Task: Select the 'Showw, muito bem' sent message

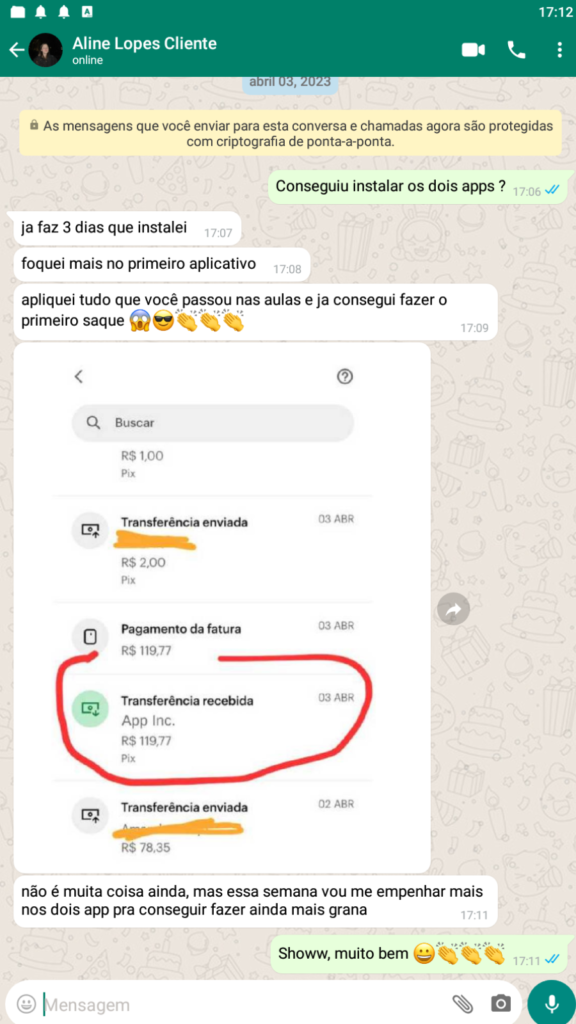Action: pos(421,953)
